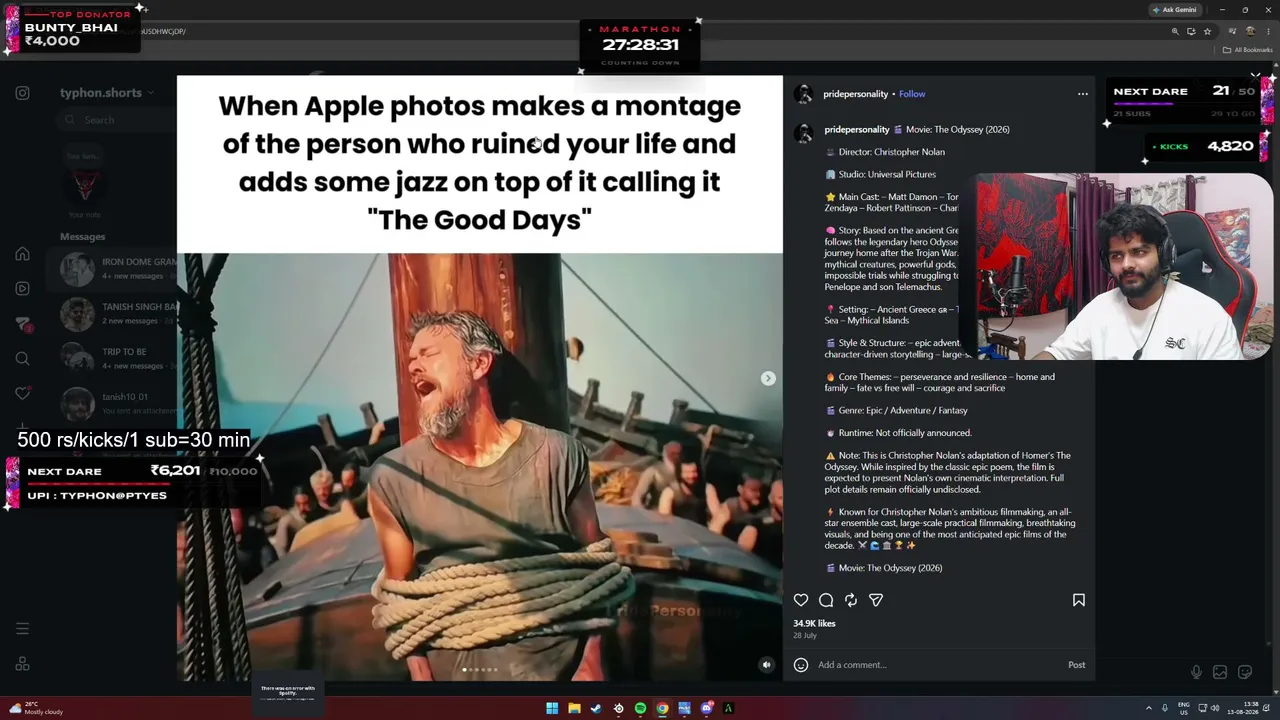Switch to Chrome in the taskbar
The height and width of the screenshot is (720, 1280).
662,709
